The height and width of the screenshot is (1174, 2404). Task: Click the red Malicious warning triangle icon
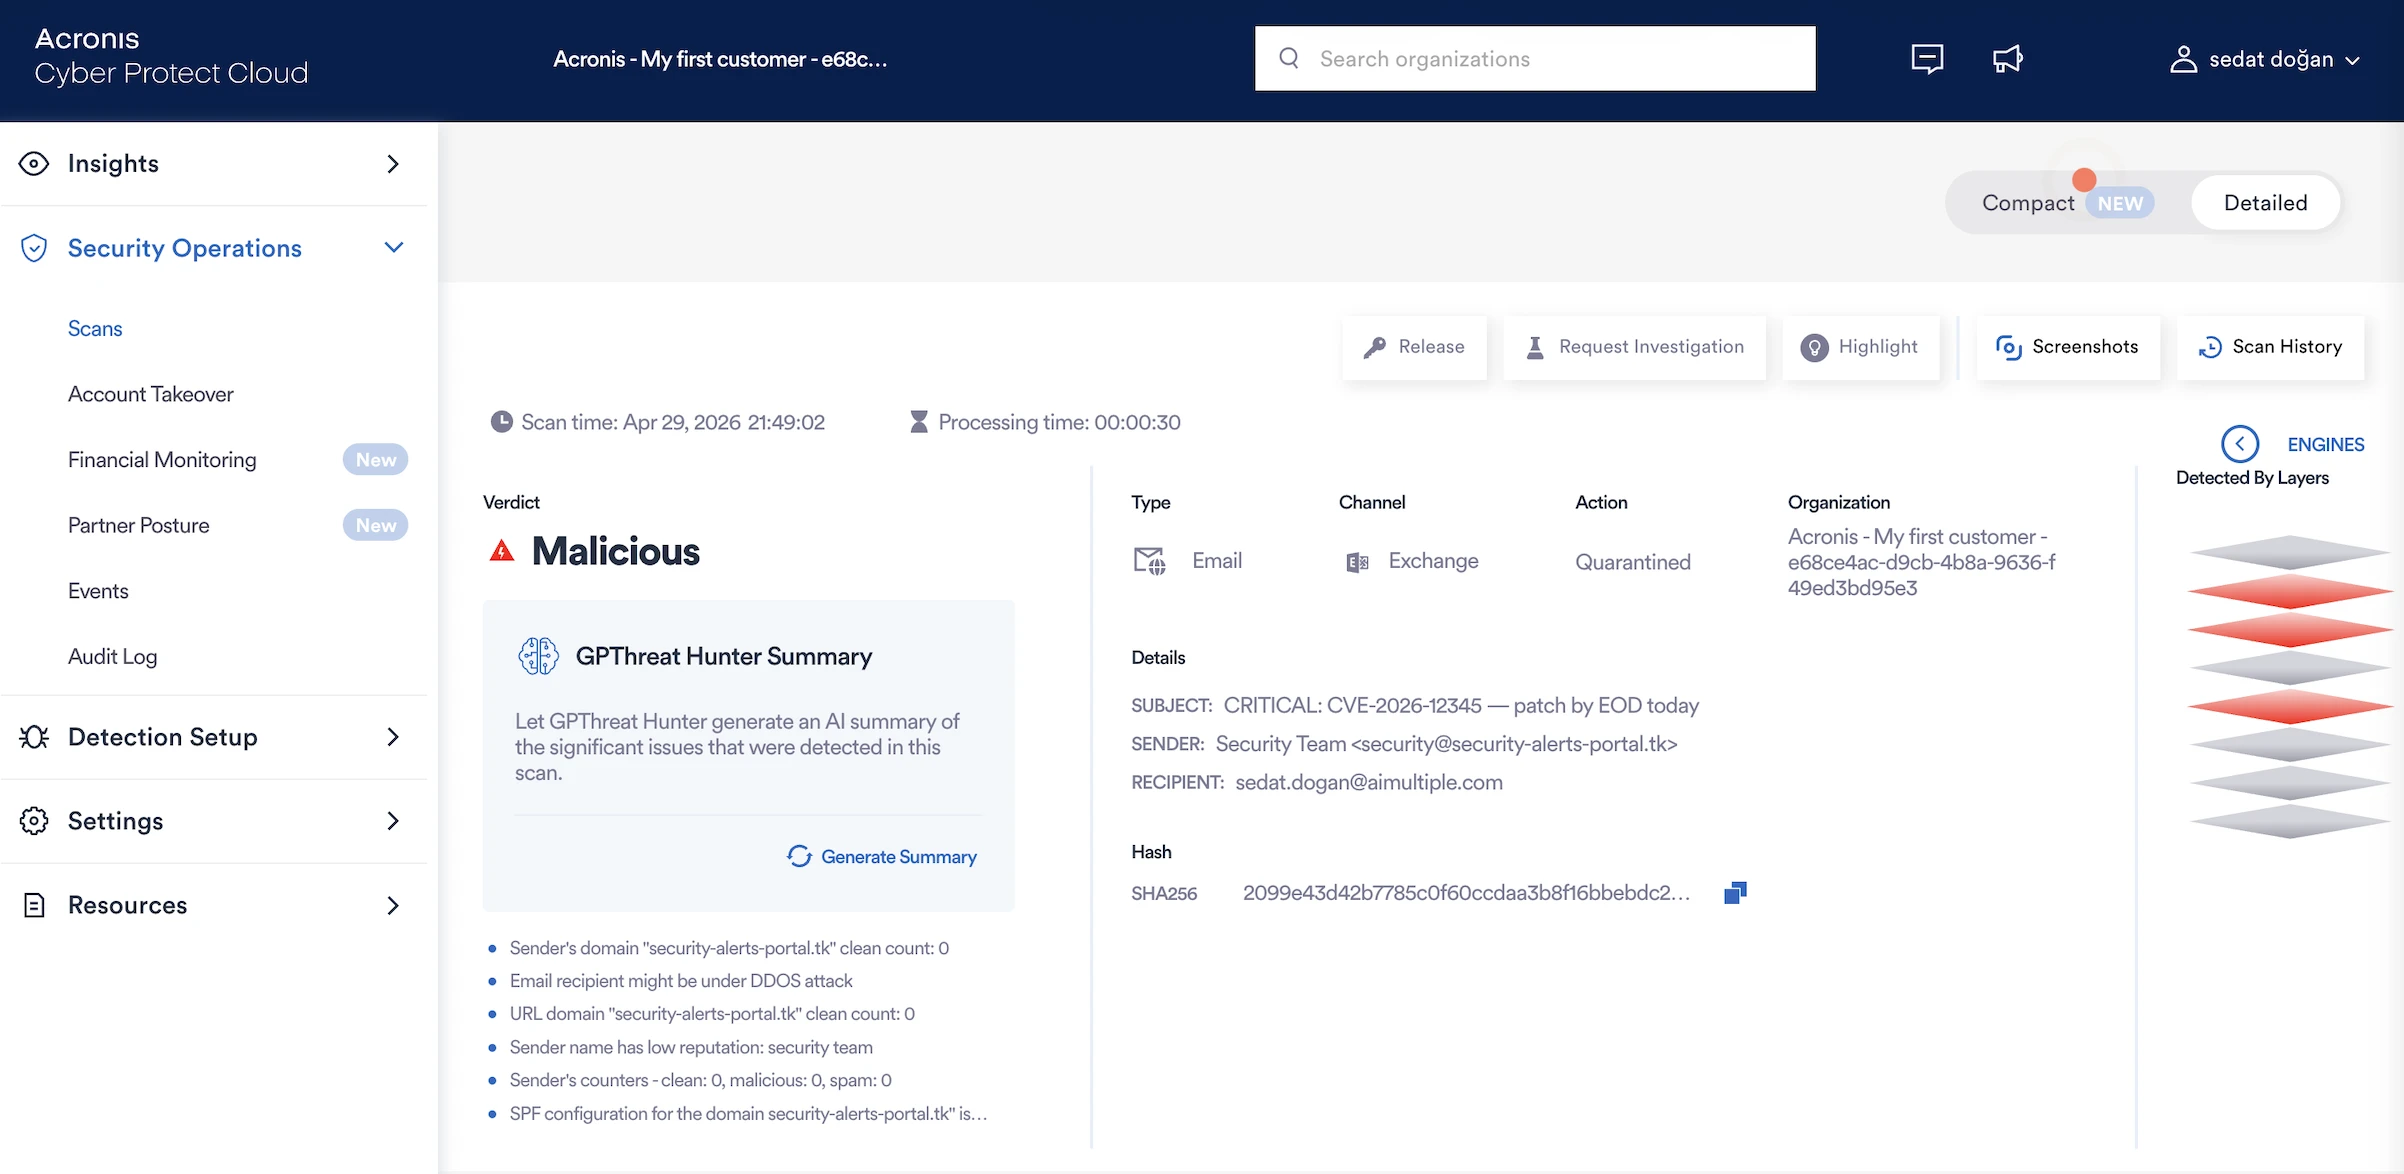502,551
